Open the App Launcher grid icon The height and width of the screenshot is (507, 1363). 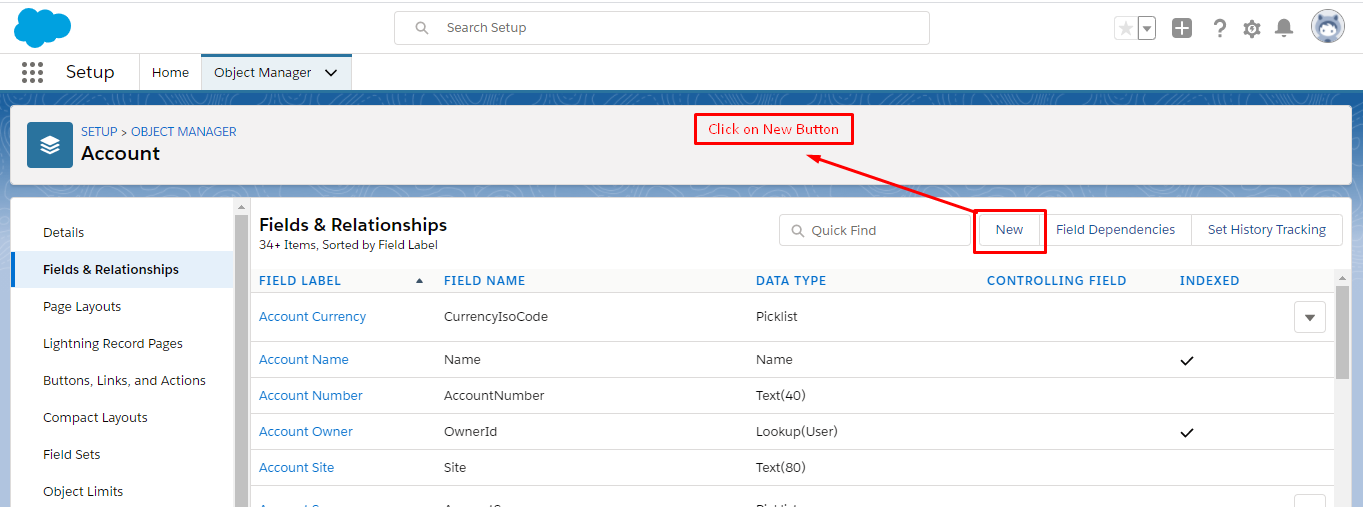pyautogui.click(x=32, y=72)
